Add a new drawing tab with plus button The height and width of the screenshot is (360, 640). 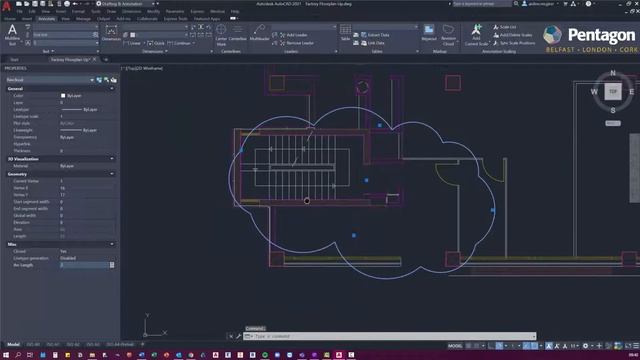pos(106,60)
